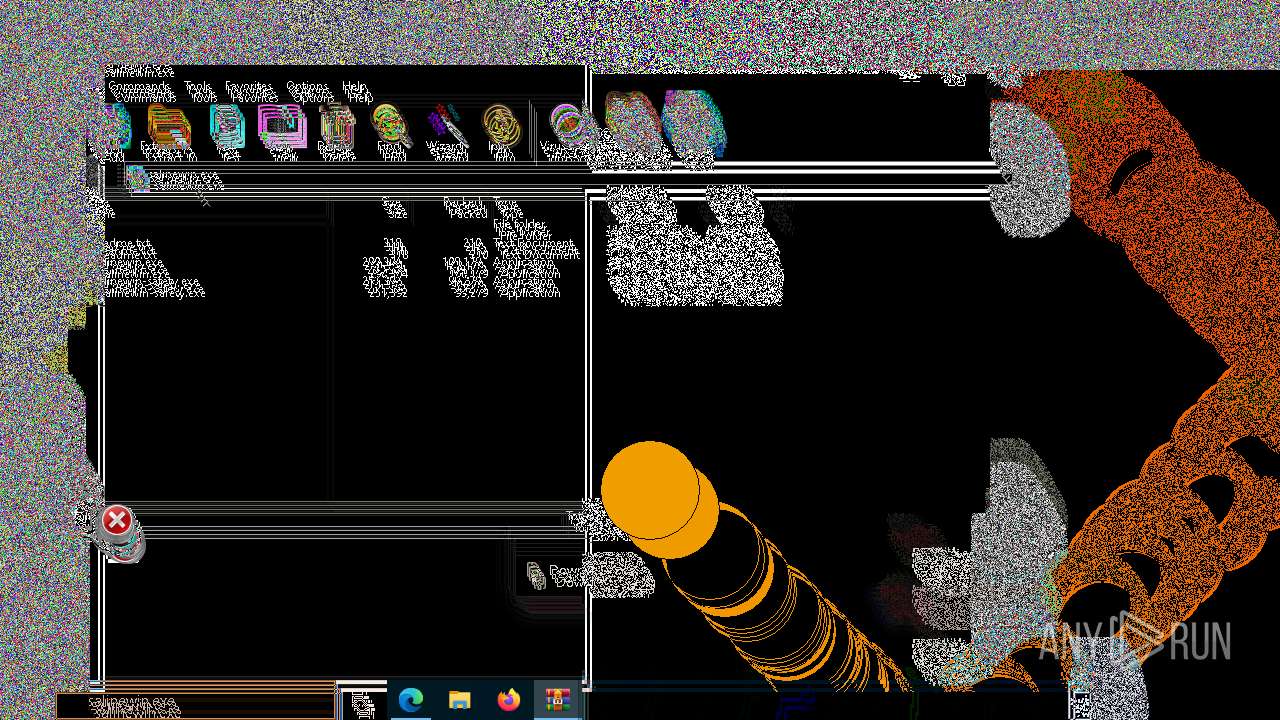1280x720 pixels.
Task: Click the Task View taskbar icon
Action: [363, 704]
